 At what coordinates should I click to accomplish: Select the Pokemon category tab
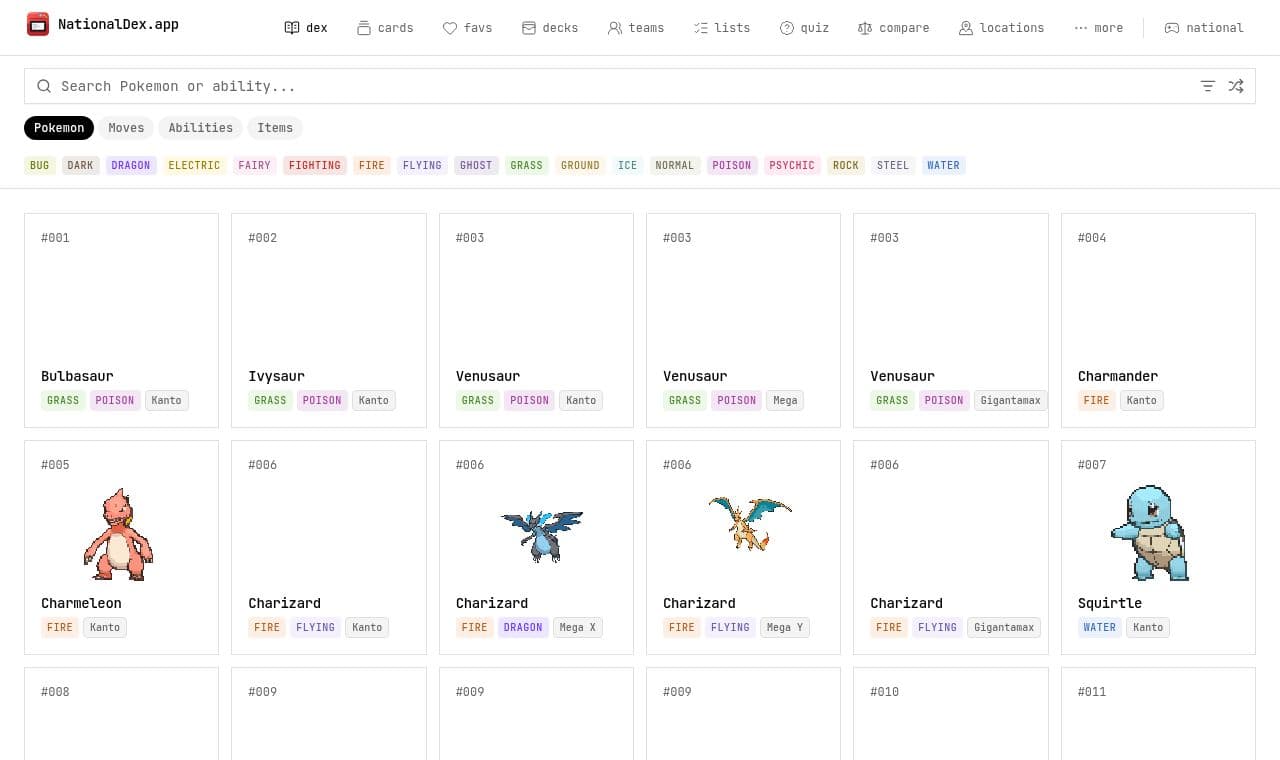coord(59,128)
